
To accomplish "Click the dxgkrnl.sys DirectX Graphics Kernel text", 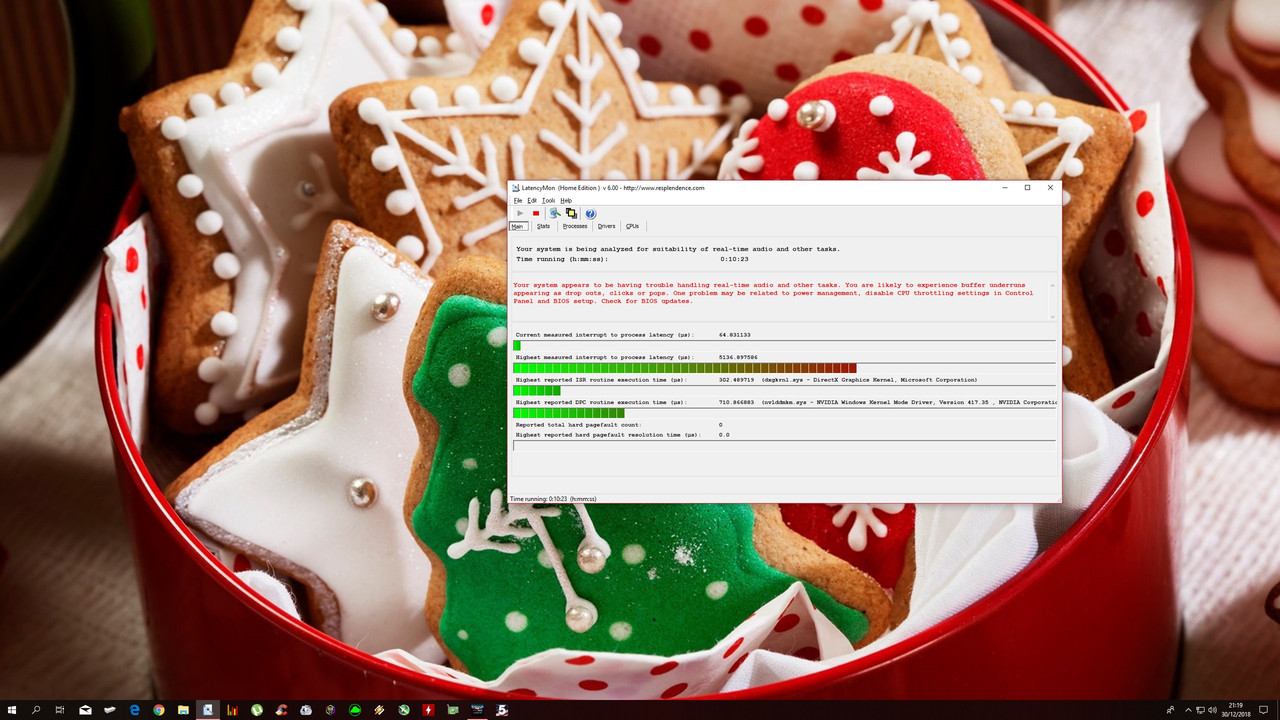I will point(869,380).
